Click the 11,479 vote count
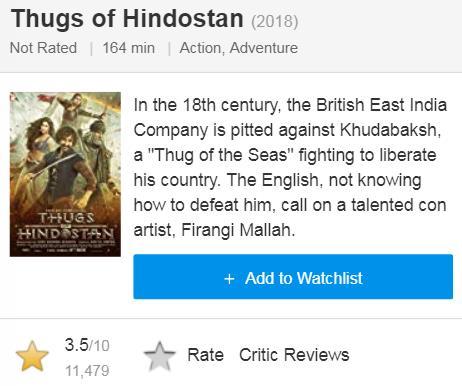 pyautogui.click(x=87, y=371)
